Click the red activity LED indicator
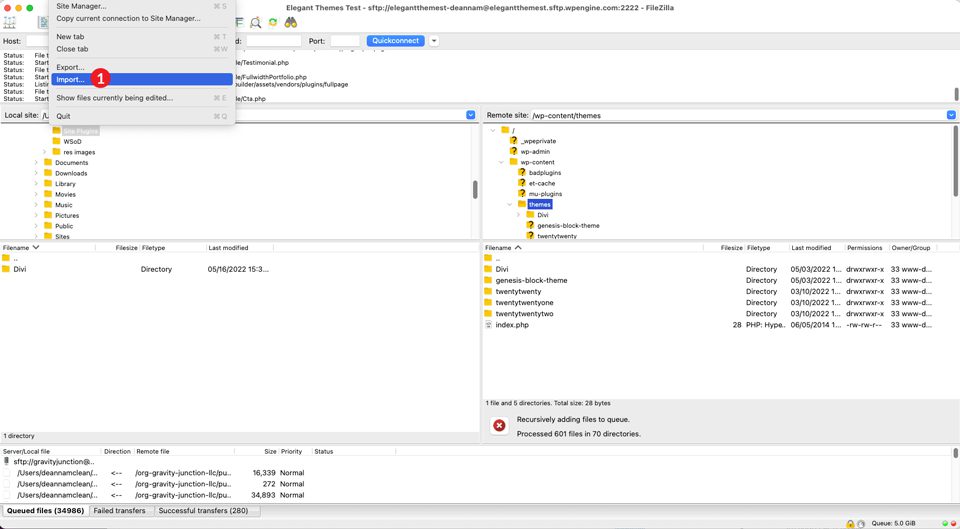The width and height of the screenshot is (960, 529). (x=952, y=523)
